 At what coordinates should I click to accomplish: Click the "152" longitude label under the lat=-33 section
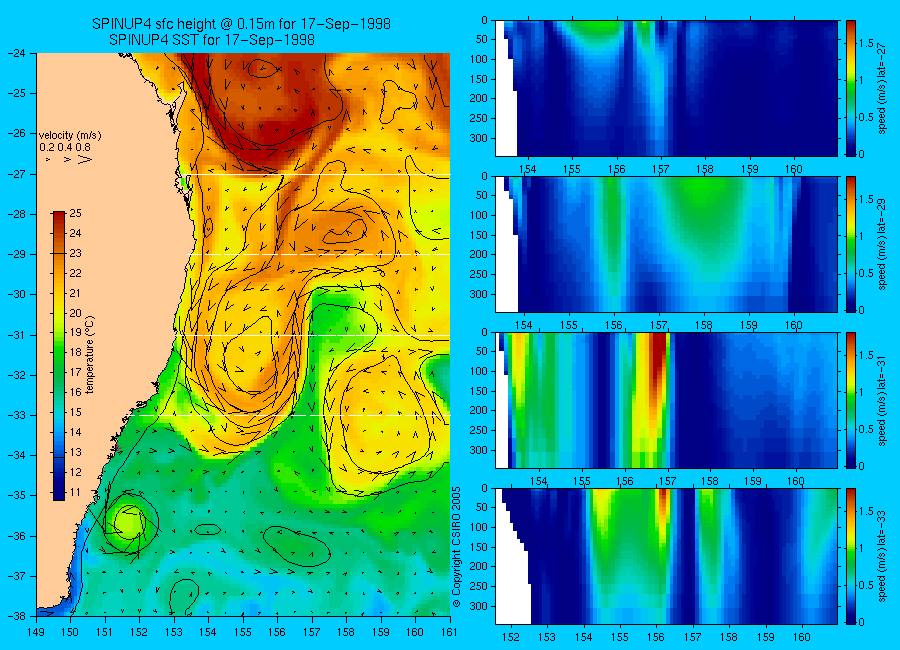point(510,637)
